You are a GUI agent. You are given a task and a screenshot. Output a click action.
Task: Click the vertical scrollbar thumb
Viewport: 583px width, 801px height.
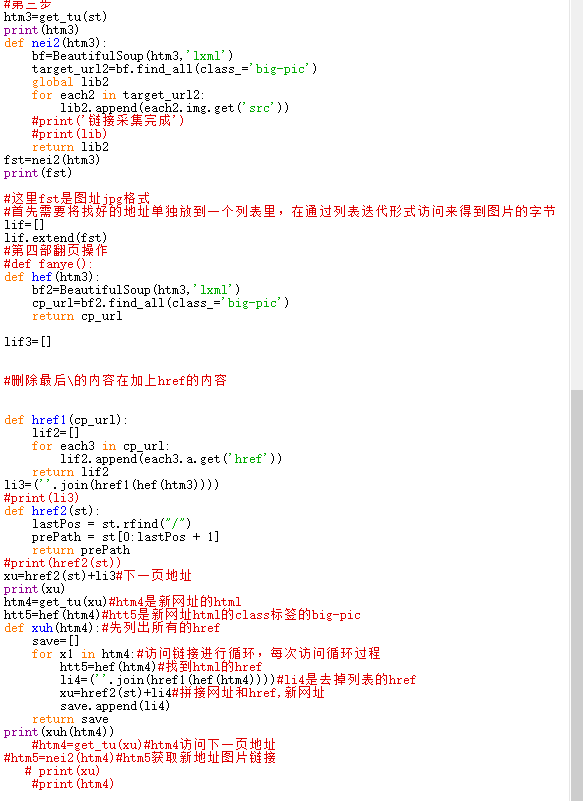tap(577, 595)
